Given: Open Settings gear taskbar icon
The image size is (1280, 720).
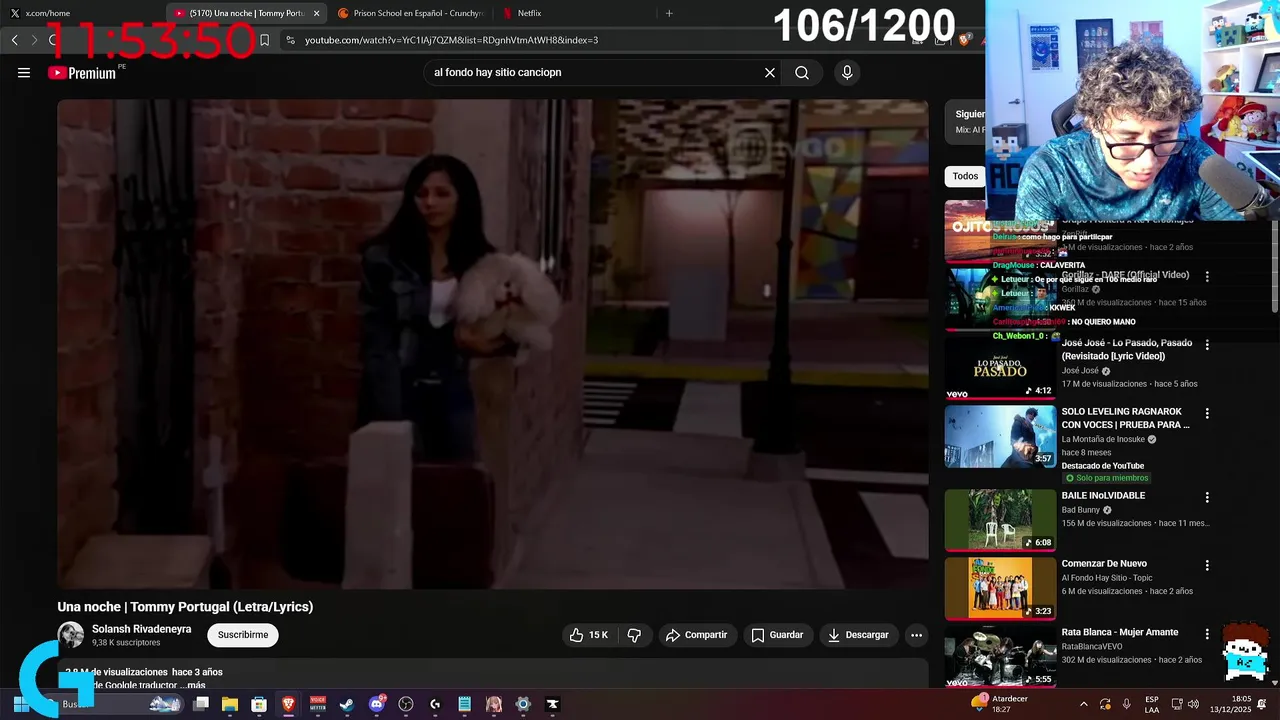Looking at the screenshot, I should tap(523, 704).
